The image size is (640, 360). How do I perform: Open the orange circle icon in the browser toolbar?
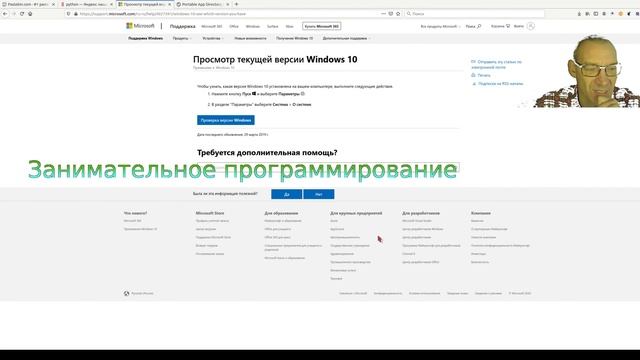(x=621, y=13)
